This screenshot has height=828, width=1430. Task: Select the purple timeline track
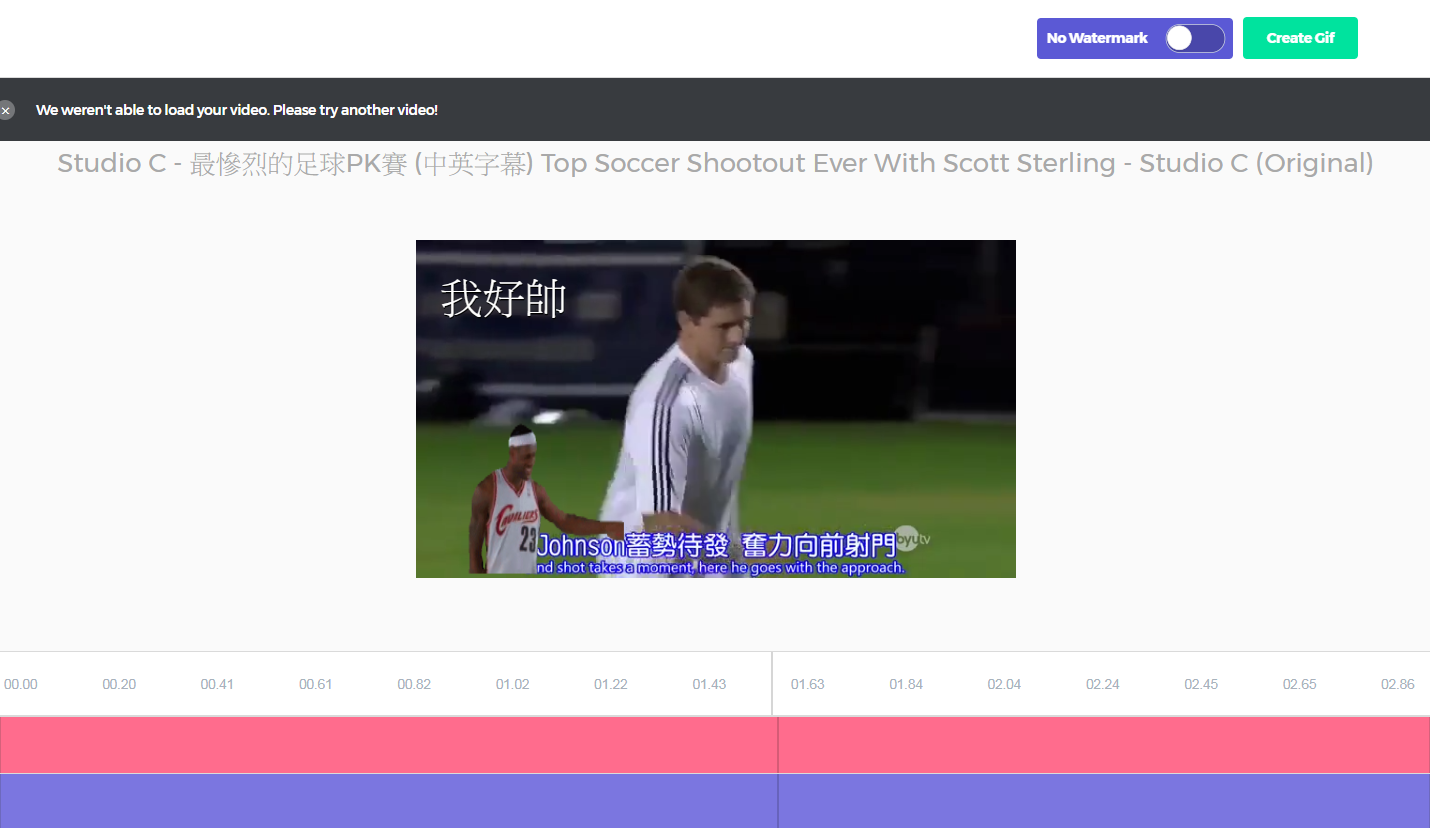point(715,801)
